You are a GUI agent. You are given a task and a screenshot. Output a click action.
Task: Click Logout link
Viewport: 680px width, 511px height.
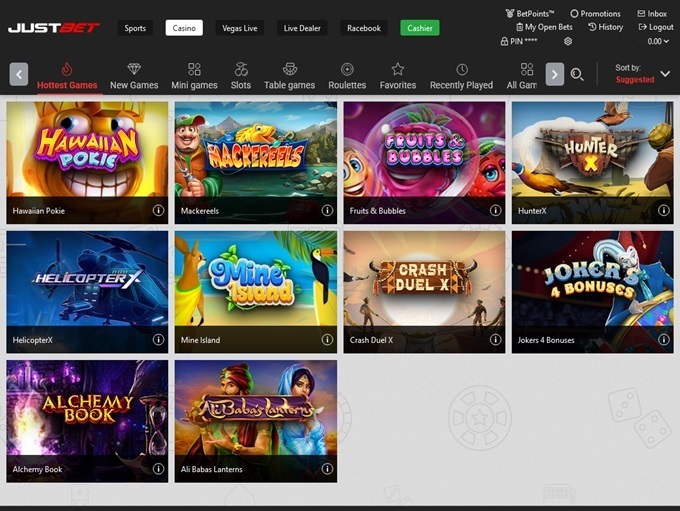656,27
